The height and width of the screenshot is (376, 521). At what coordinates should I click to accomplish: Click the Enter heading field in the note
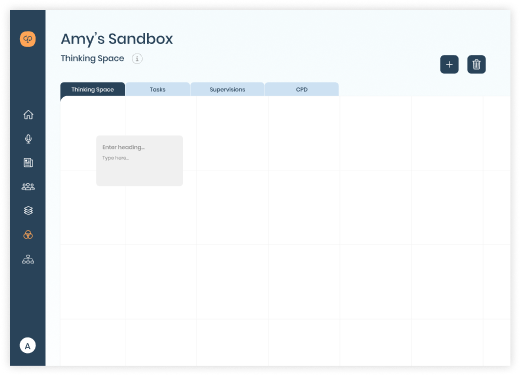point(124,147)
